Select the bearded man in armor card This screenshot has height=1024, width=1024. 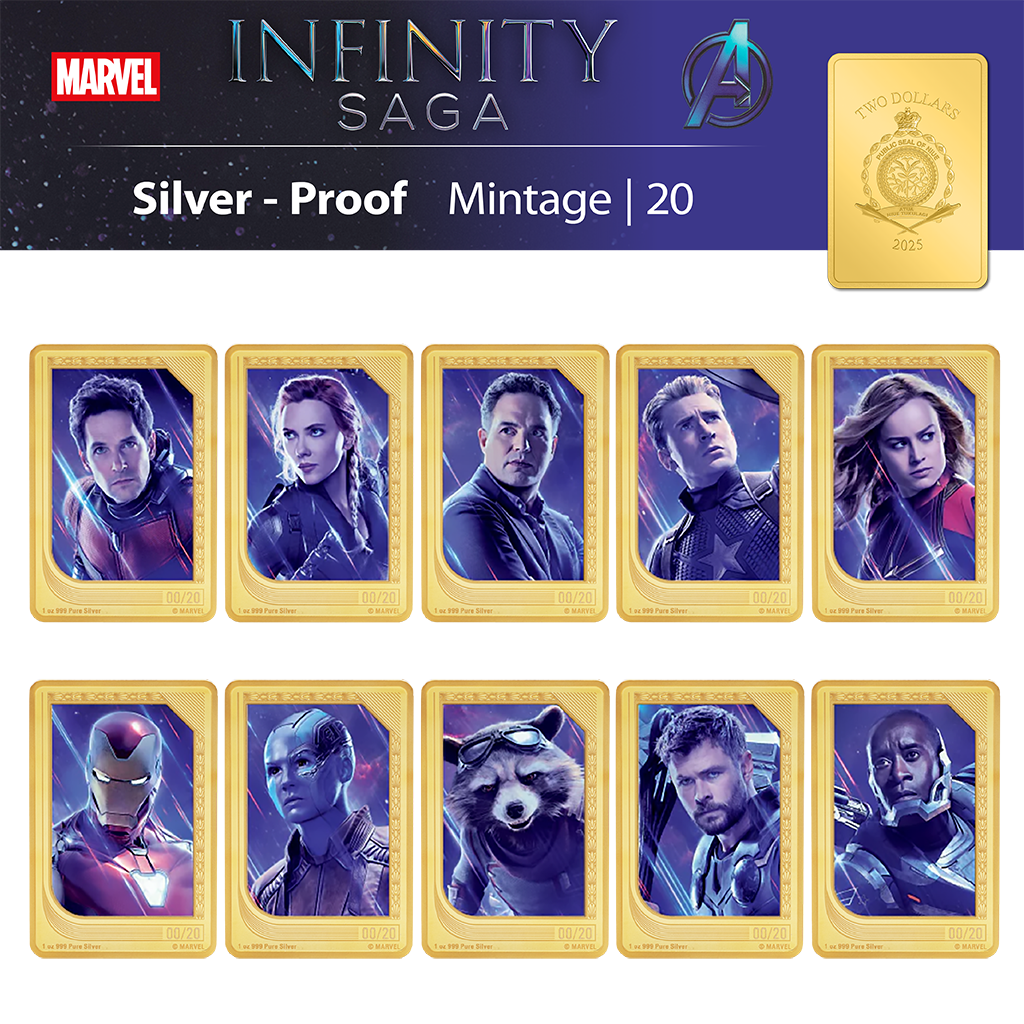pos(710,819)
